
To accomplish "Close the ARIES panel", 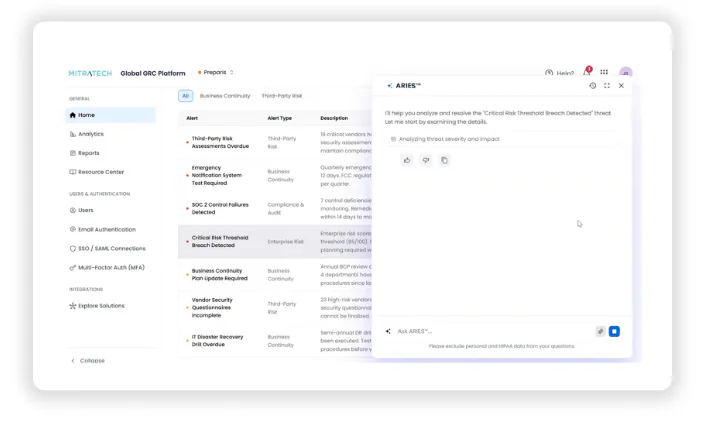I will click(621, 85).
